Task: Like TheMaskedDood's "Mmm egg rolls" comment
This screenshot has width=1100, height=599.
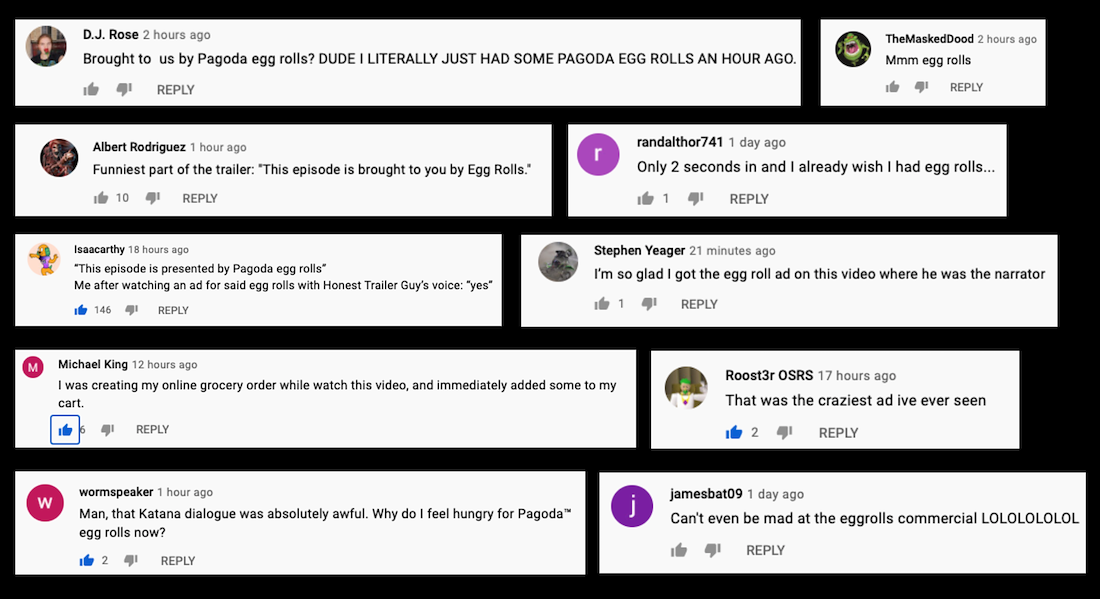Action: click(x=892, y=88)
